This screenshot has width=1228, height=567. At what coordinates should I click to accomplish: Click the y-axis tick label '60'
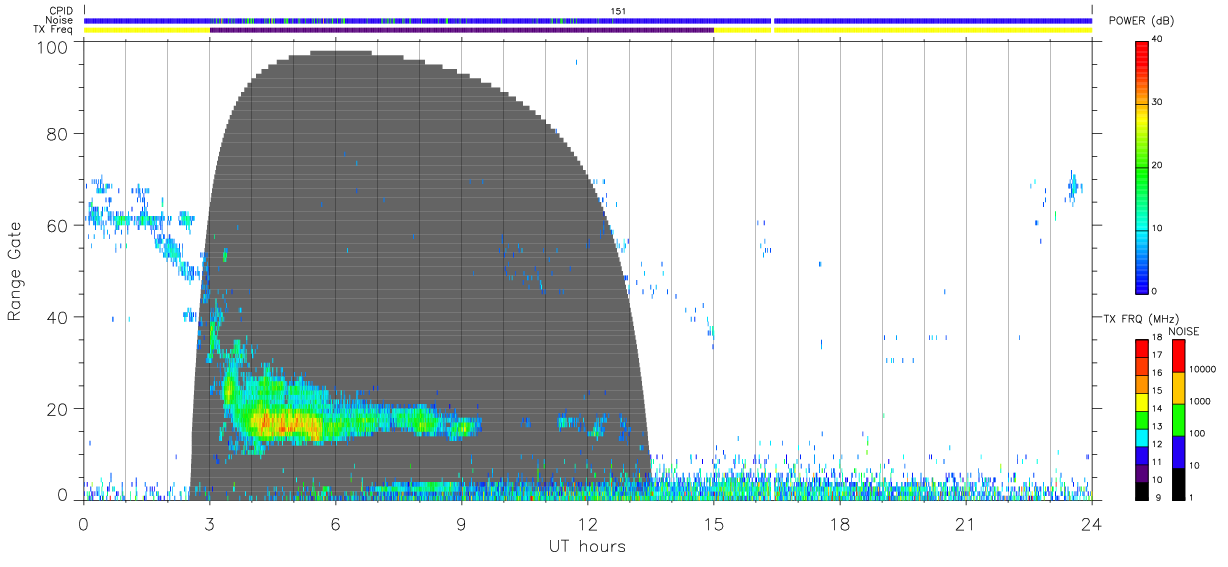[58, 226]
